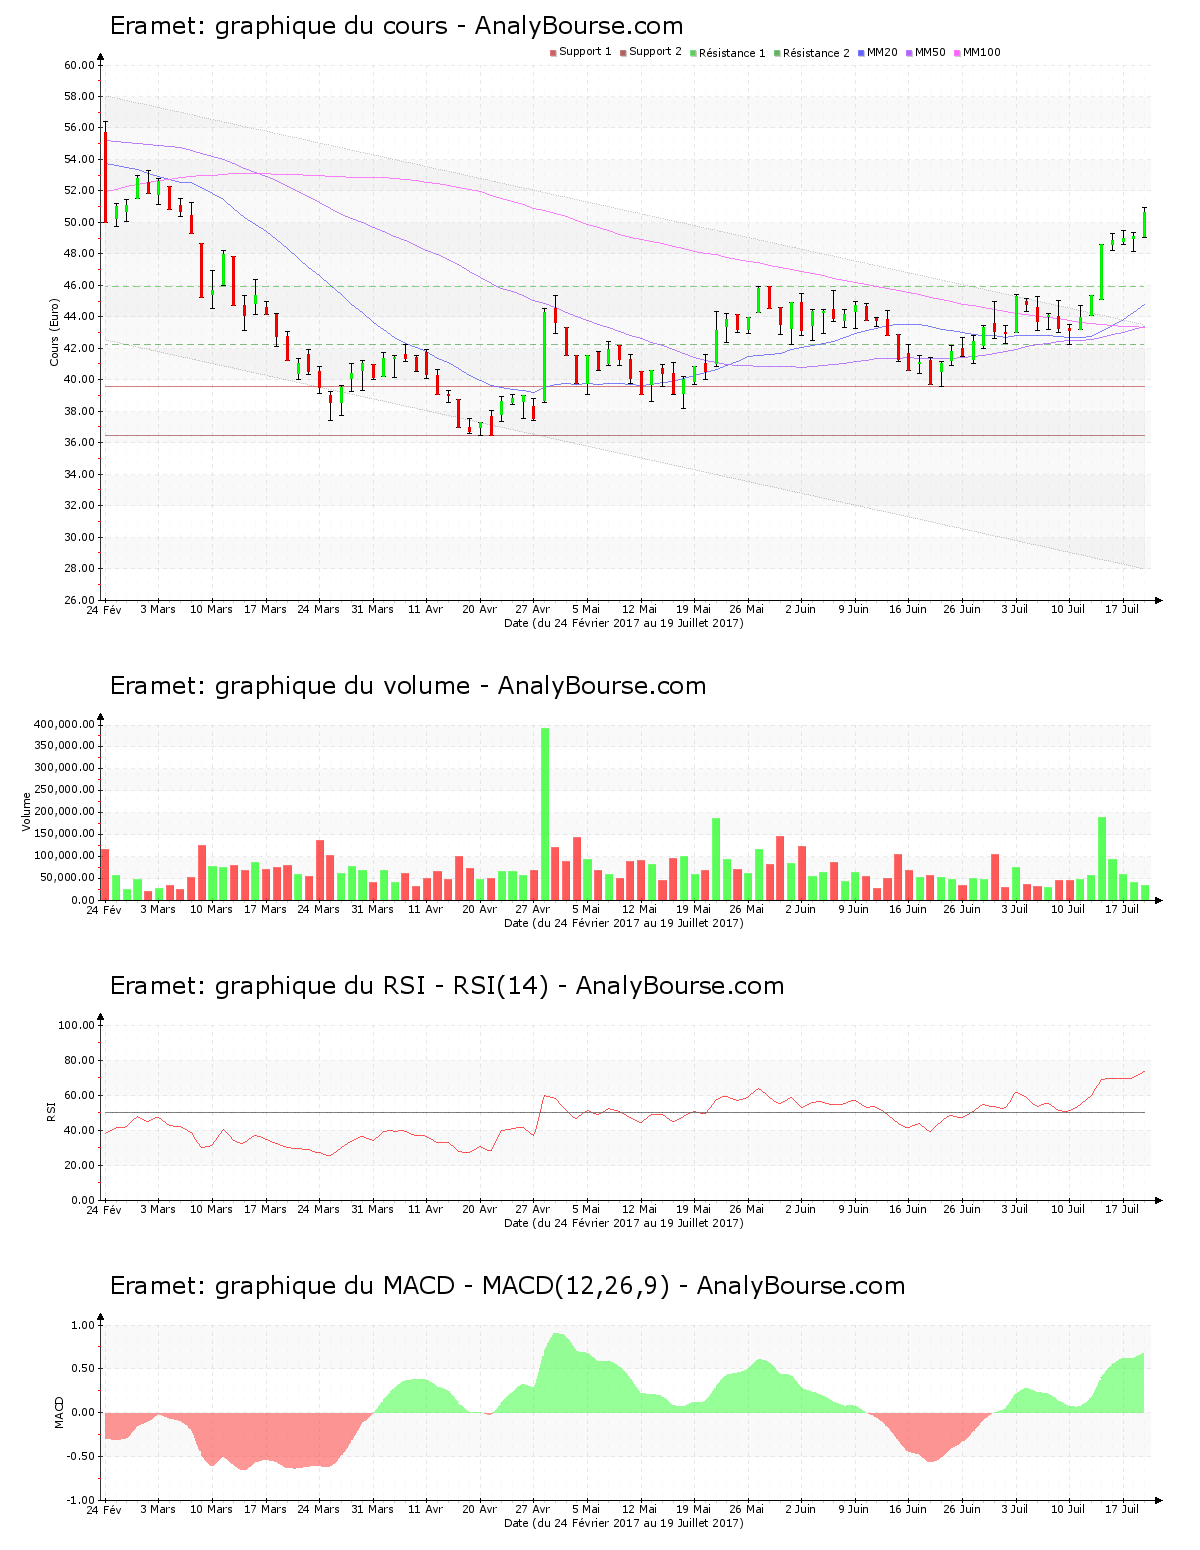1200x1550 pixels.
Task: Click the 'Cours (Euro)' axis title
Action: coord(54,332)
